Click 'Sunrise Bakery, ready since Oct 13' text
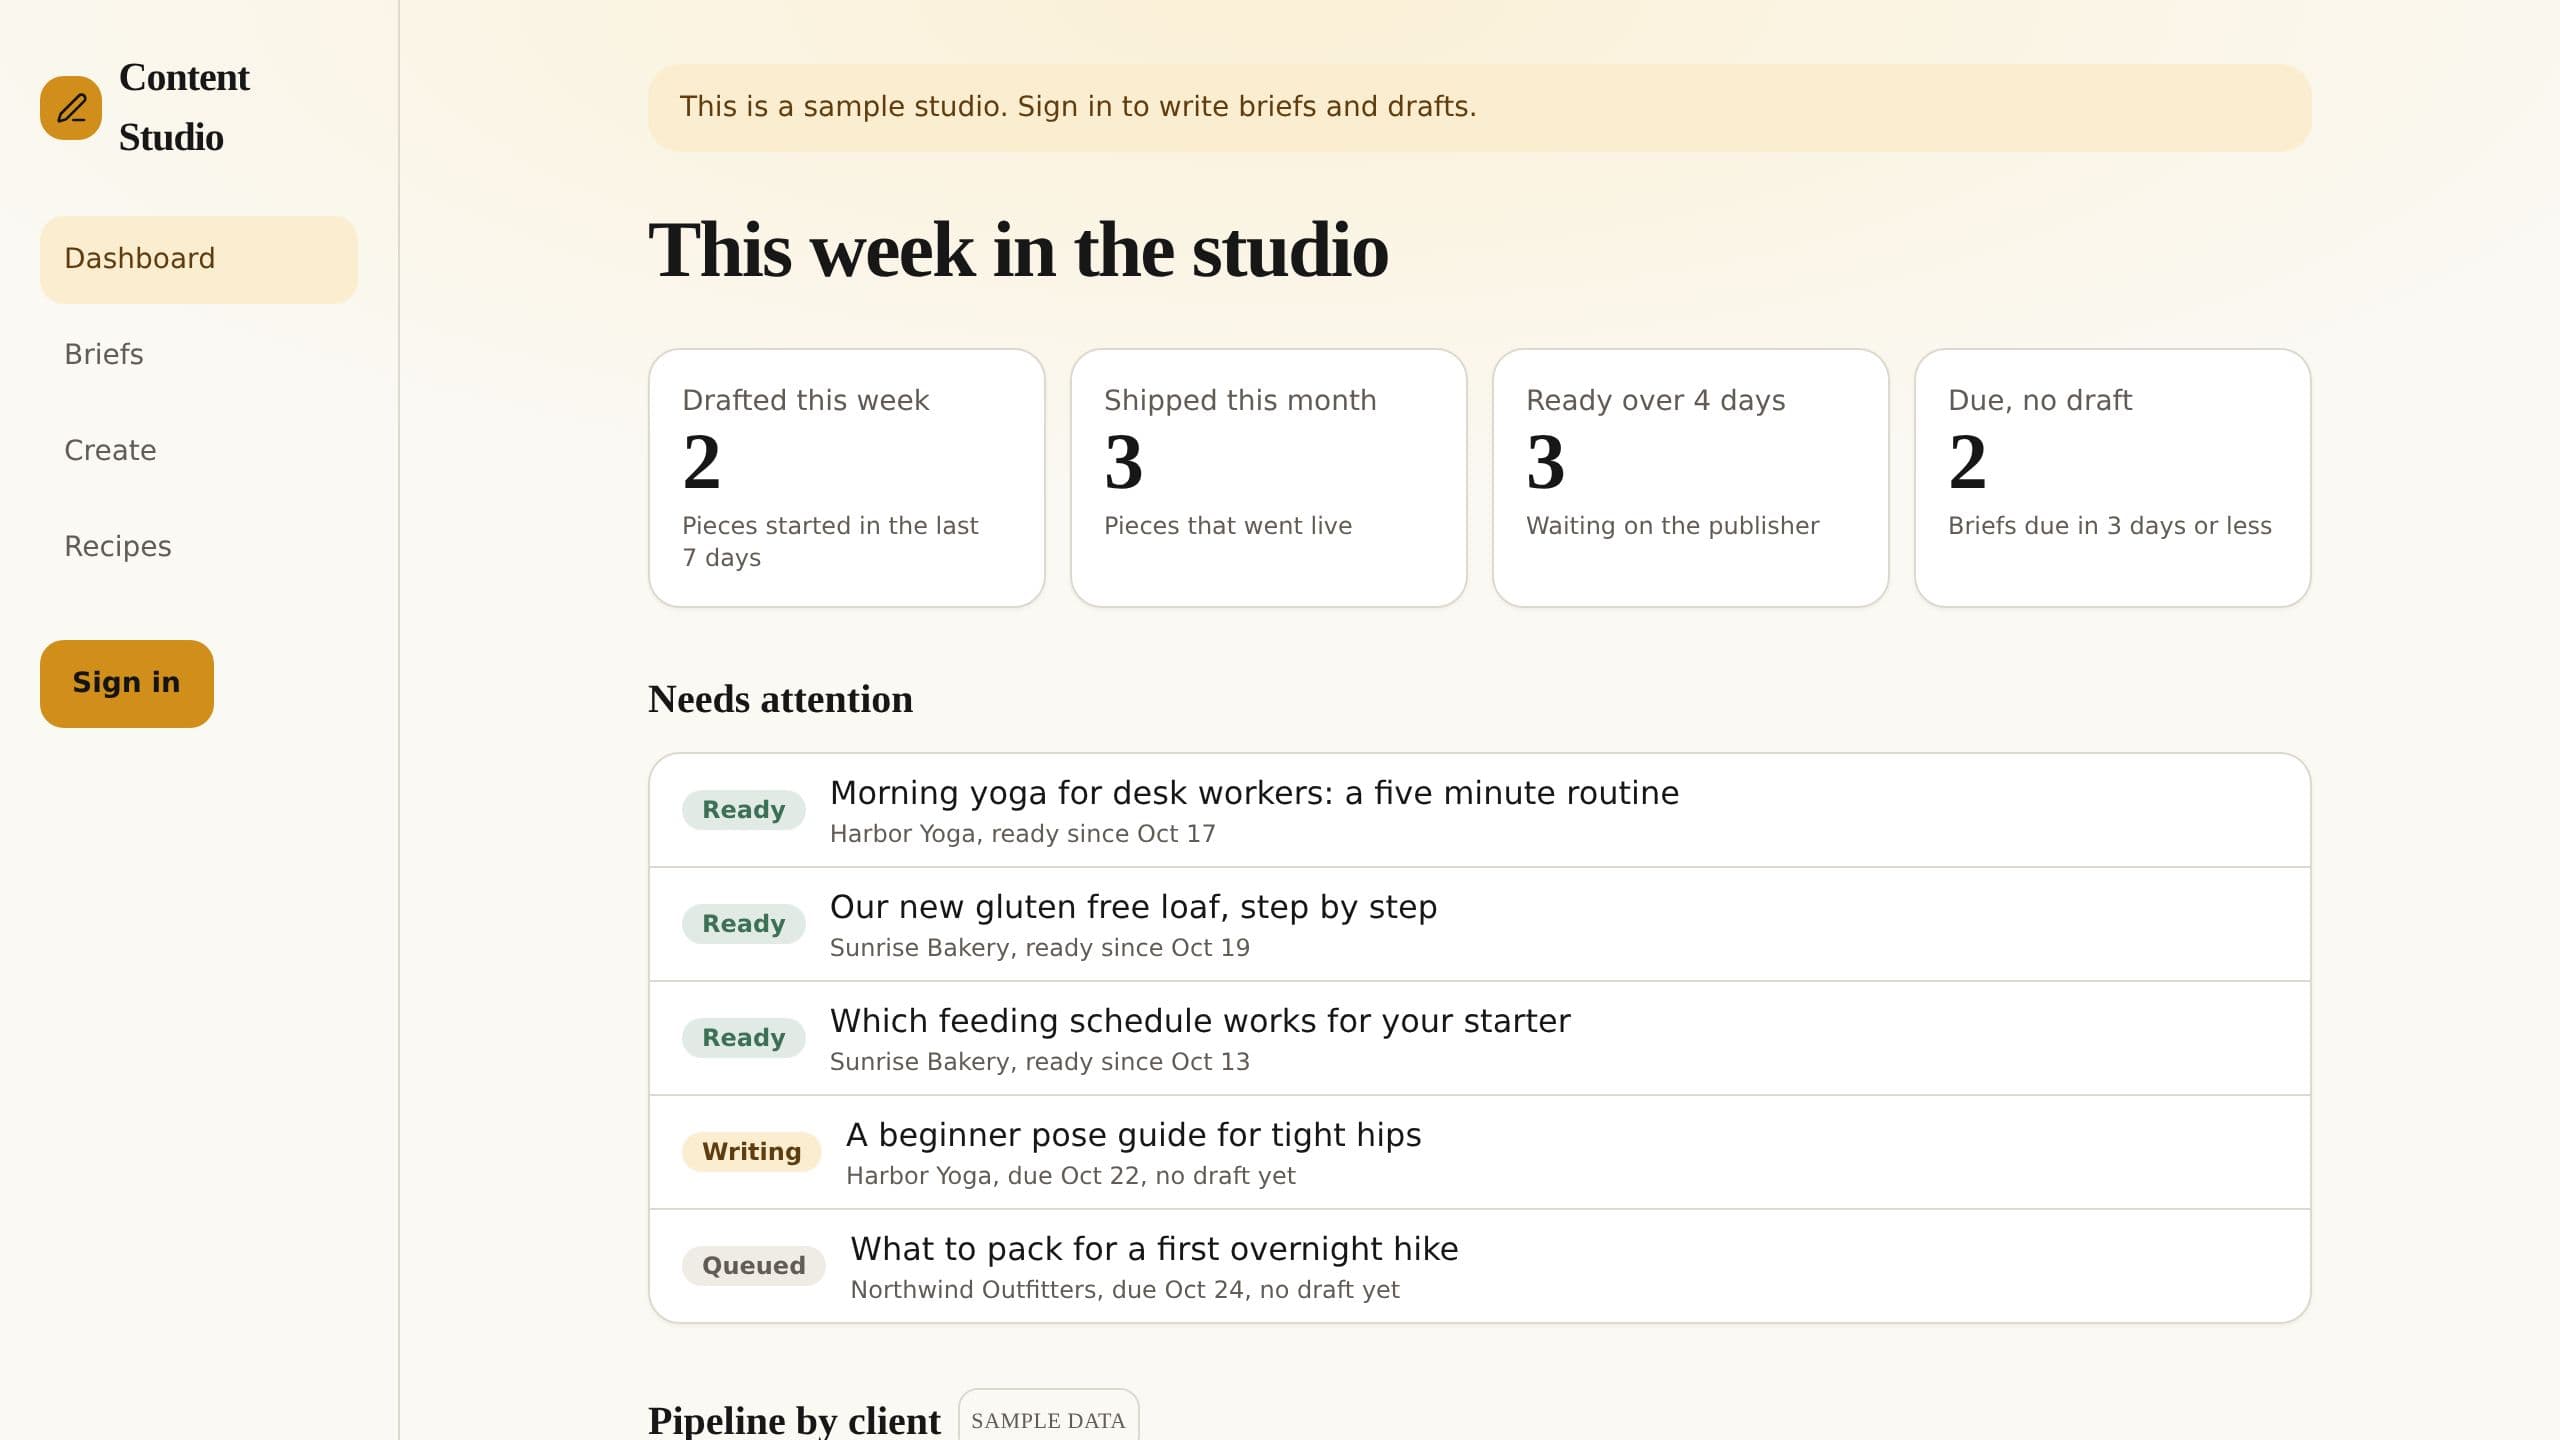 pos(1039,1062)
